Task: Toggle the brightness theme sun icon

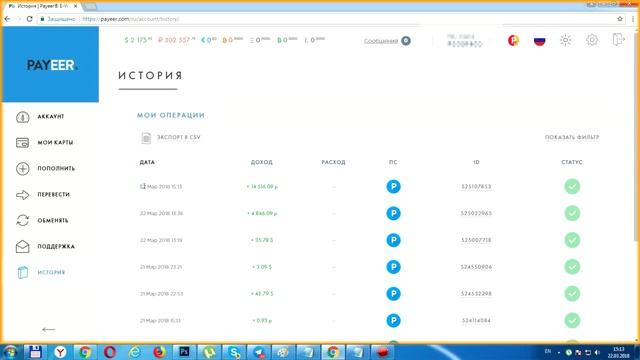Action: click(565, 40)
